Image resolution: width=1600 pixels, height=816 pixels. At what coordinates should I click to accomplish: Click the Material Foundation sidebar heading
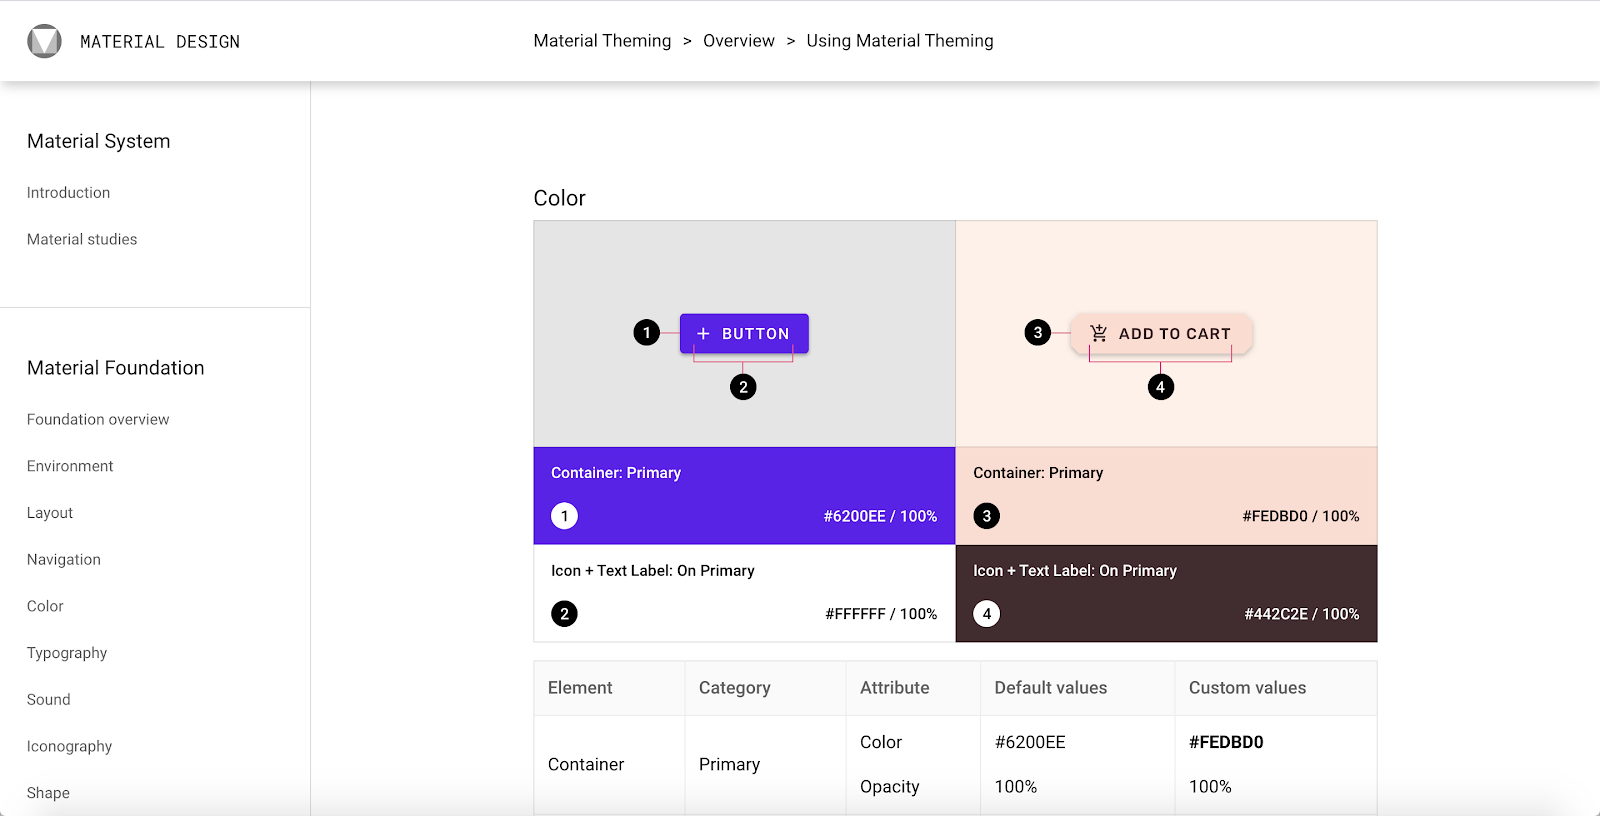tap(116, 368)
